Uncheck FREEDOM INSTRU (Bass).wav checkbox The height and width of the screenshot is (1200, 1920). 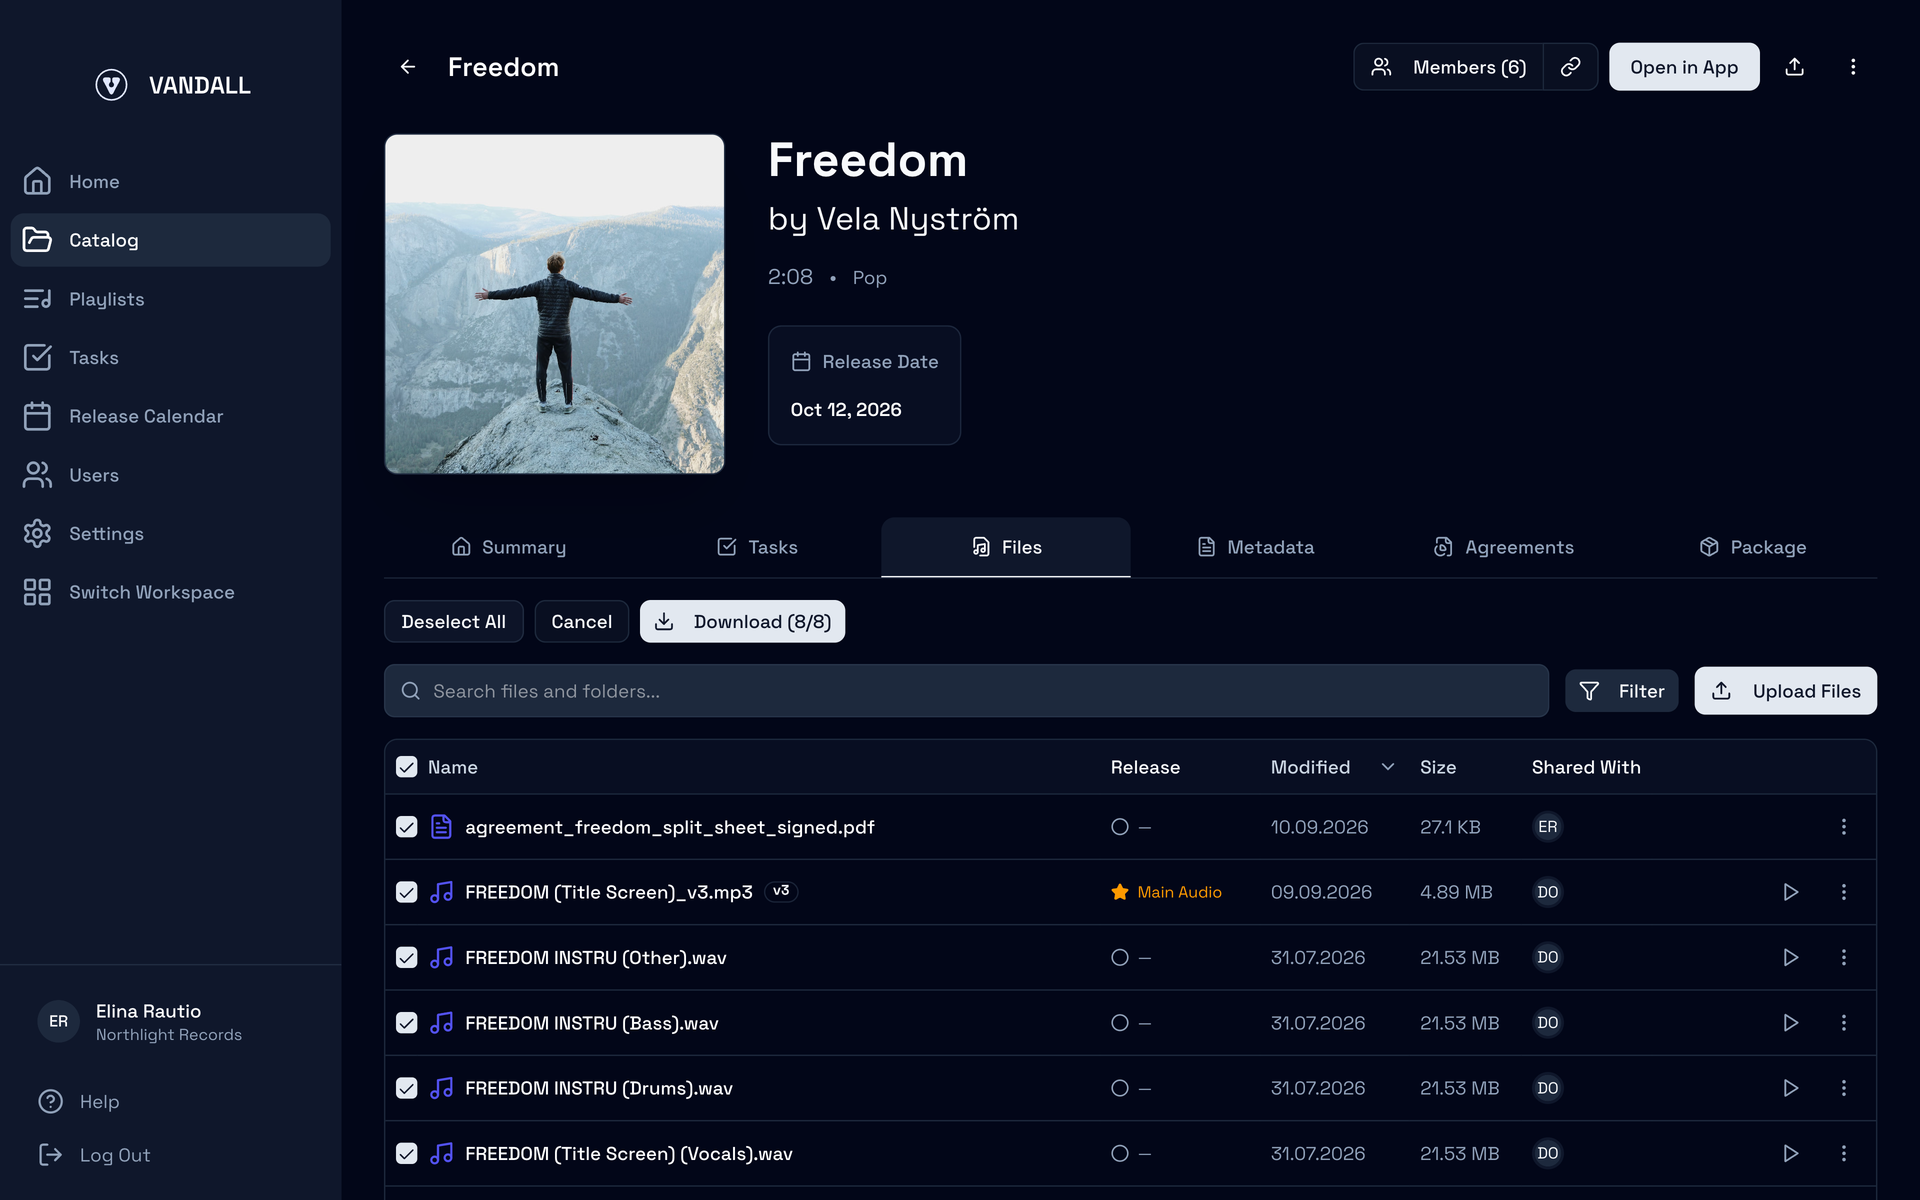pos(406,1023)
